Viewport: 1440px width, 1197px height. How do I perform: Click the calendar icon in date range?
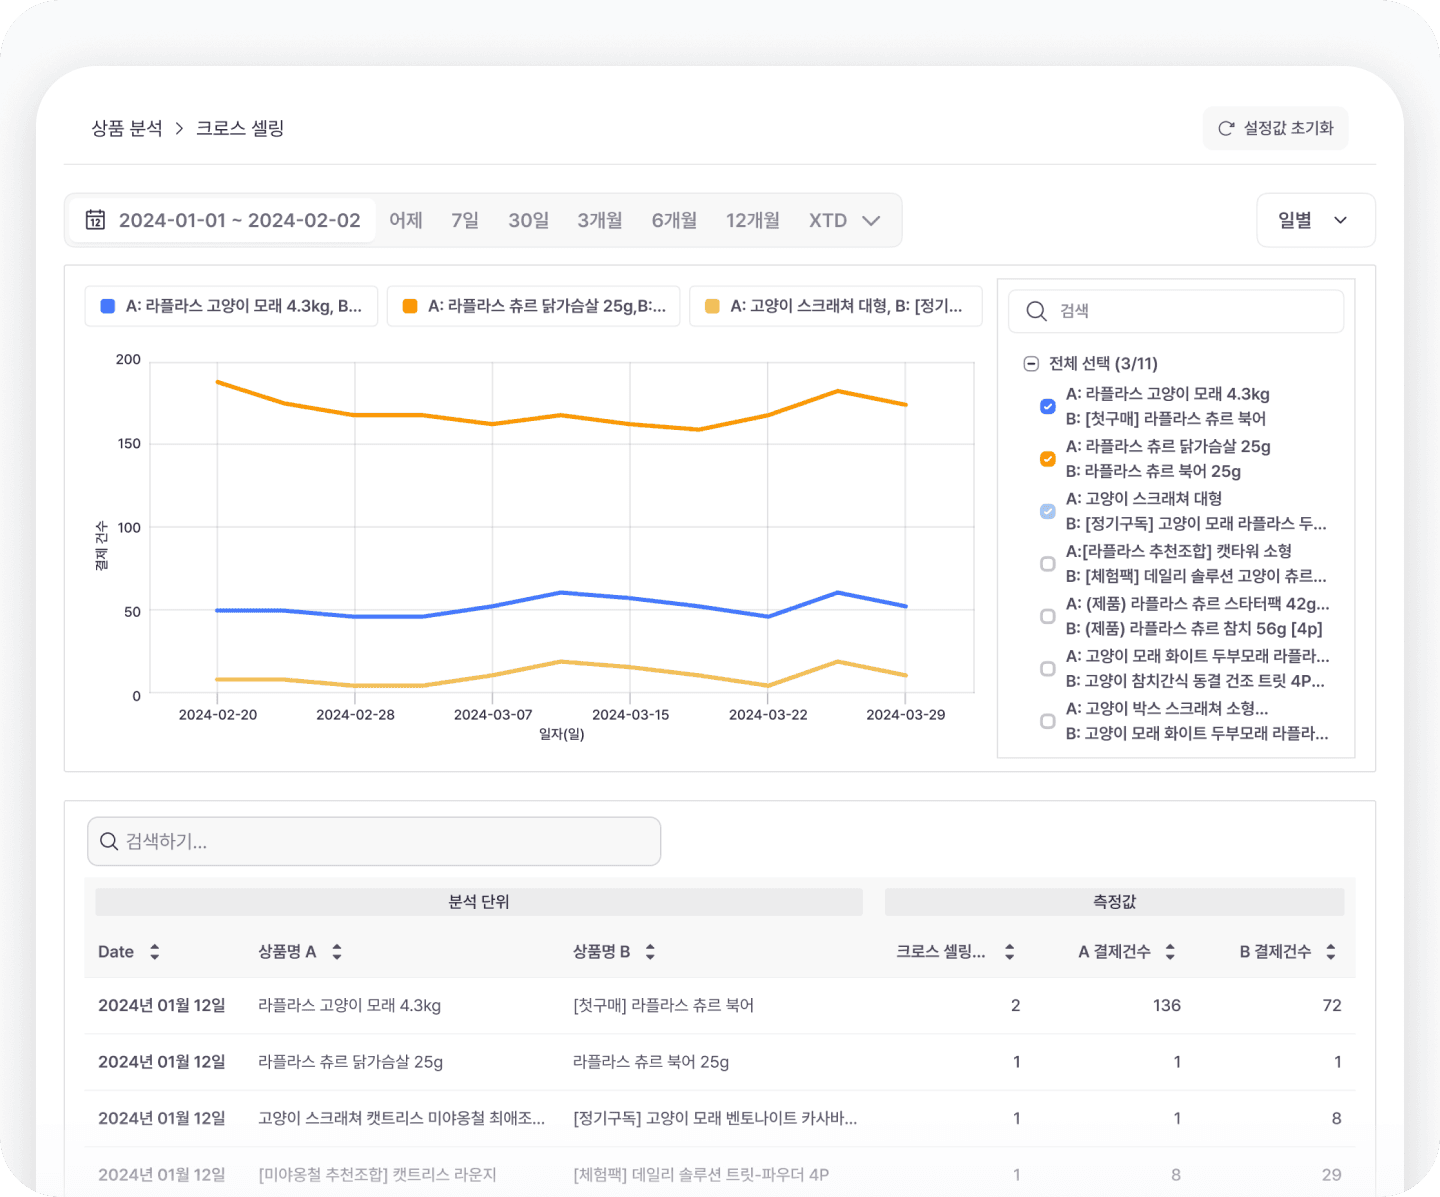coord(95,220)
